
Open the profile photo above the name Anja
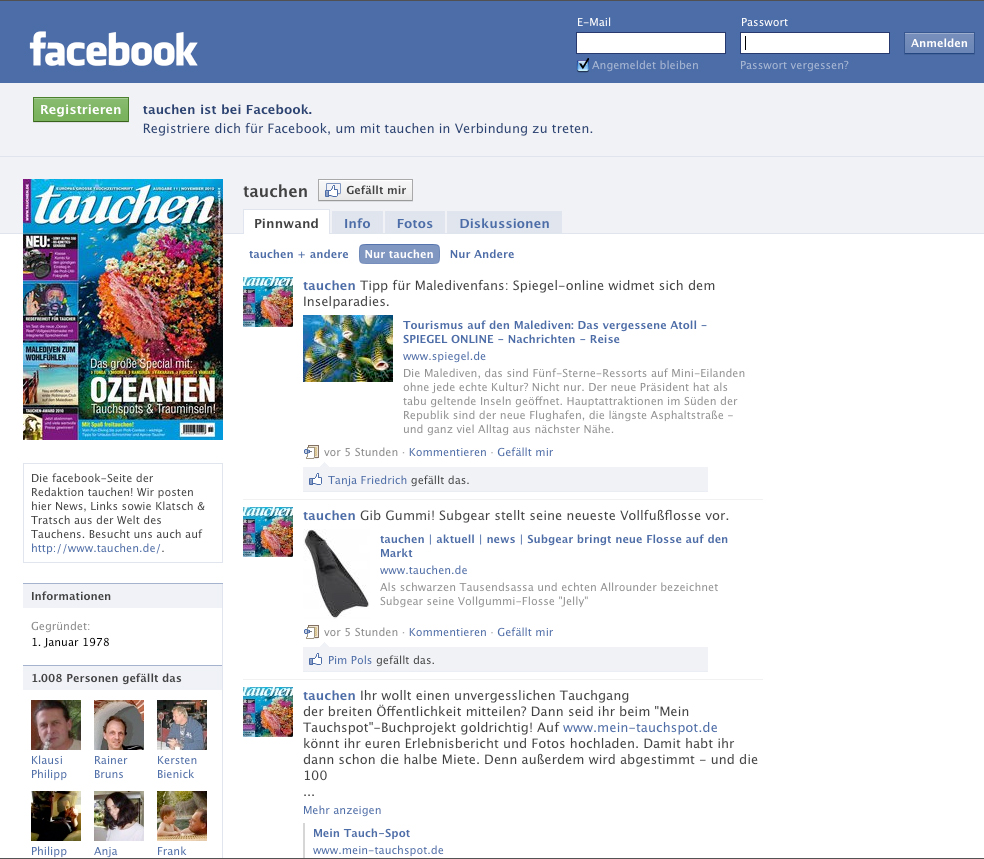click(119, 816)
